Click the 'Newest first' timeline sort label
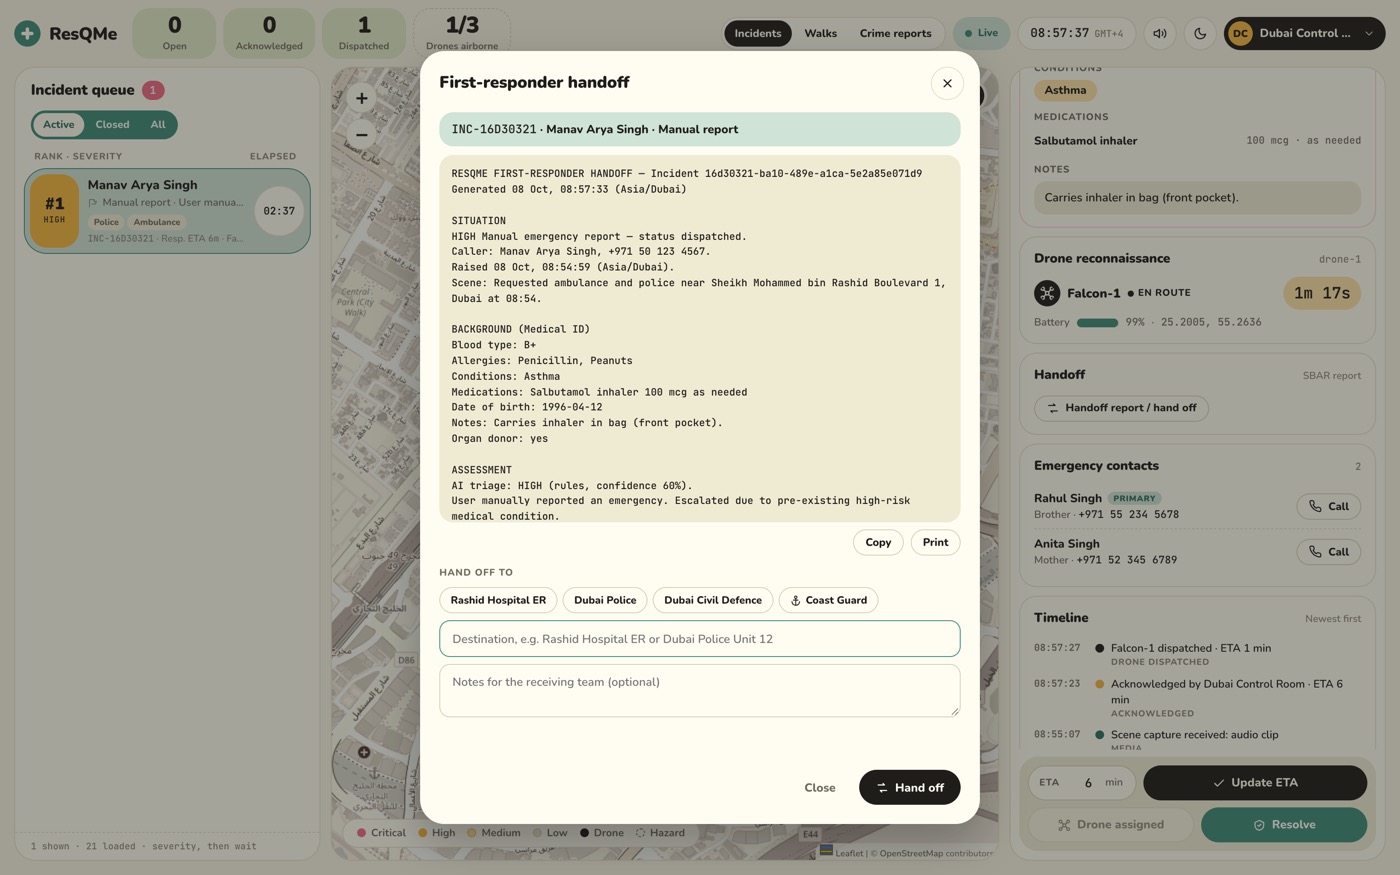 pyautogui.click(x=1332, y=619)
